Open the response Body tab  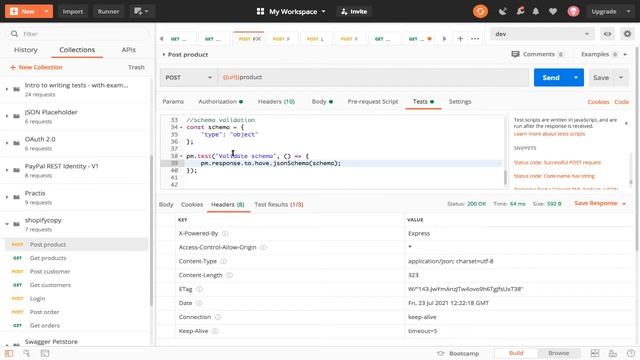coord(166,204)
